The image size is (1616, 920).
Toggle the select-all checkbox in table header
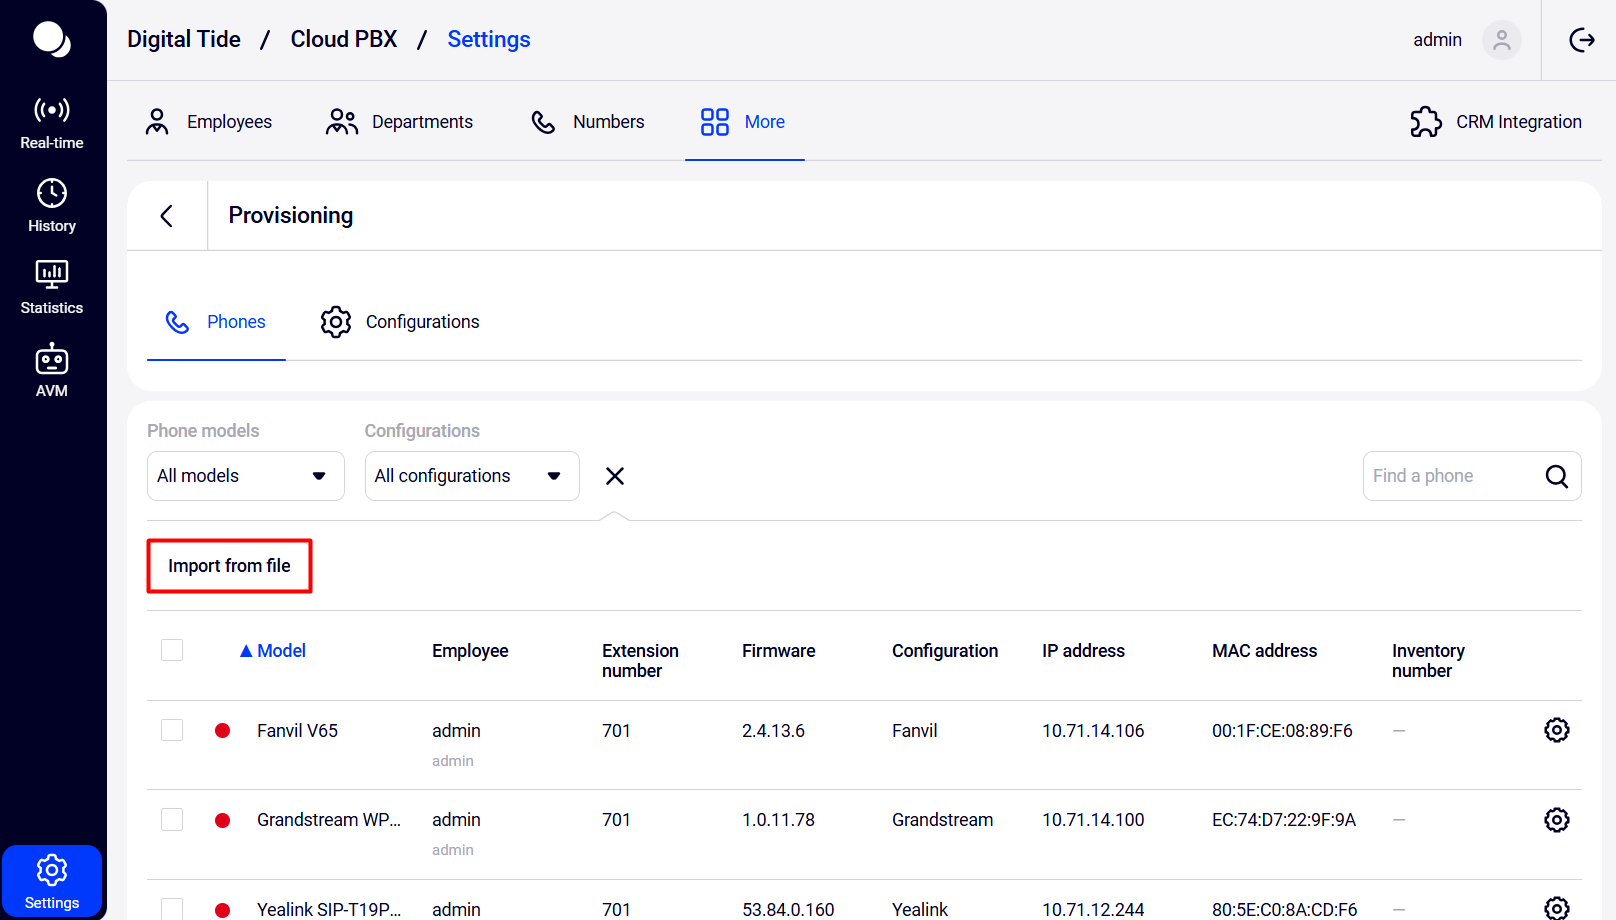tap(172, 651)
